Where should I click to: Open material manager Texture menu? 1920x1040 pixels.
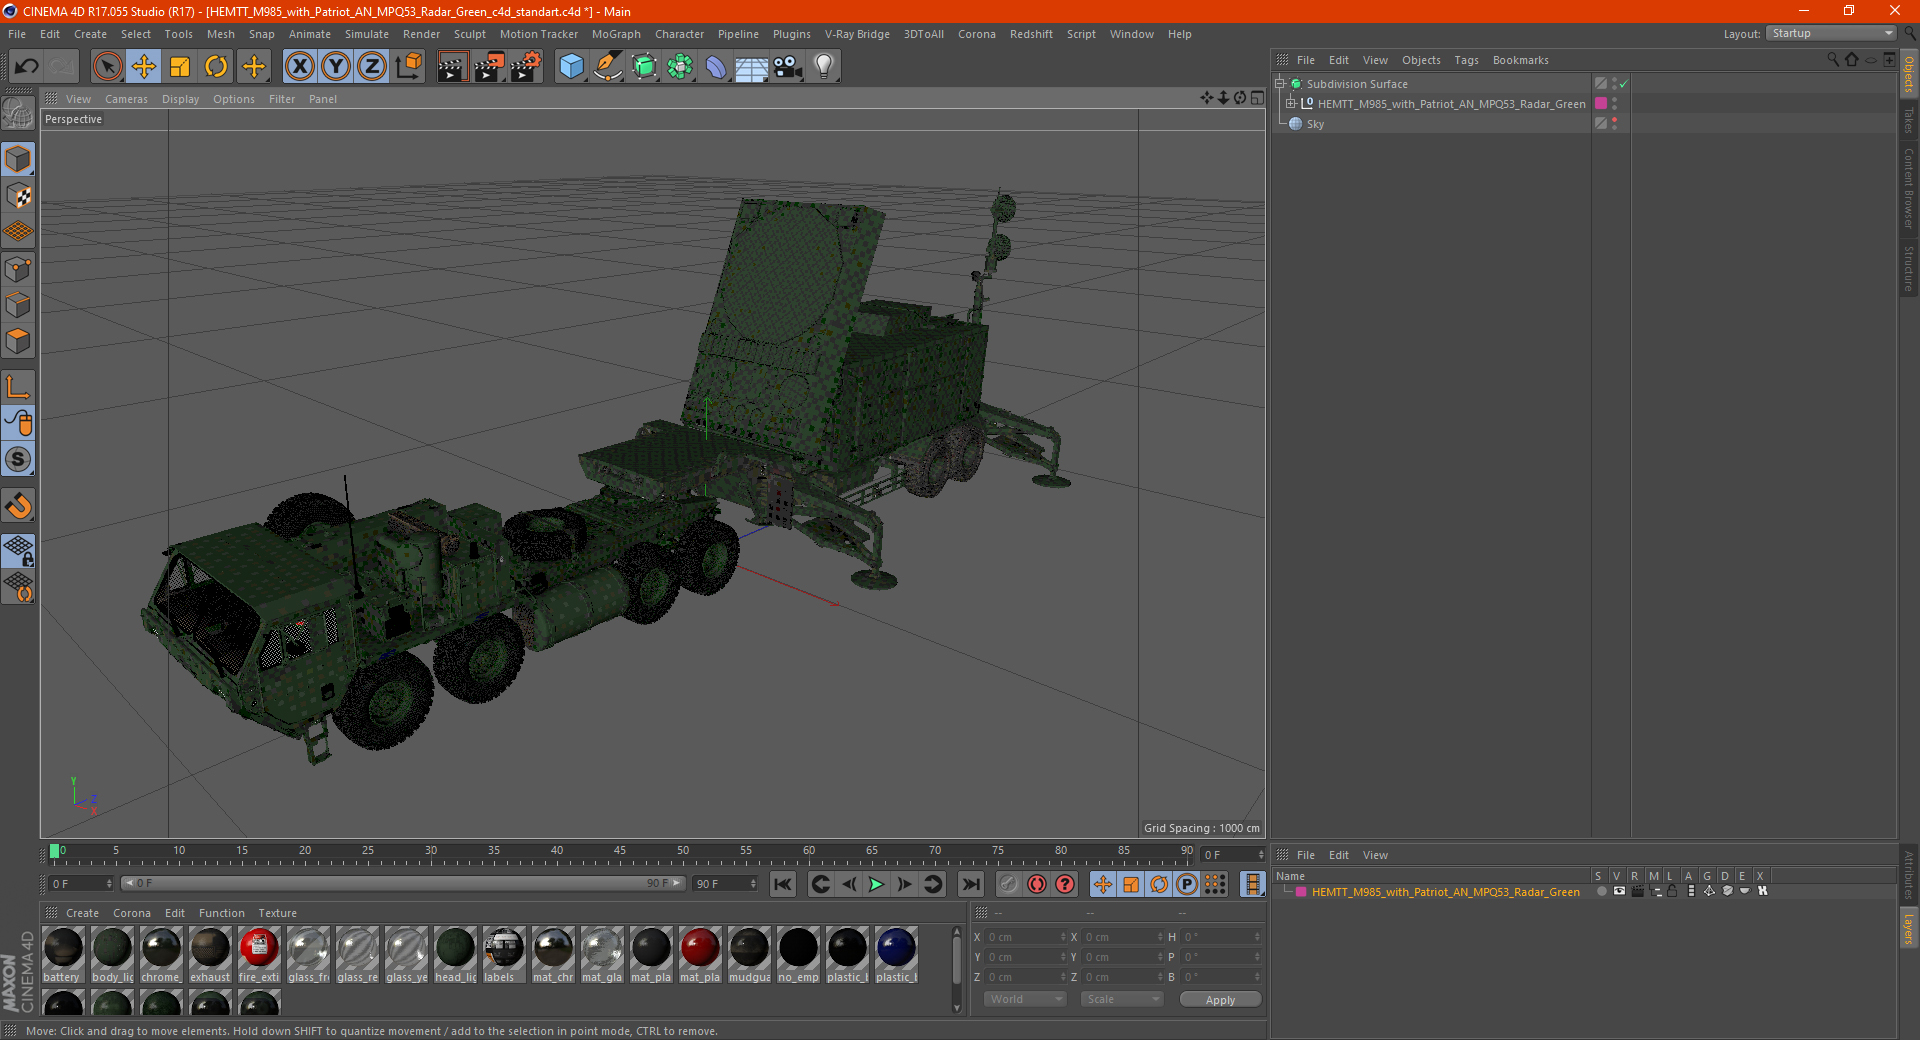[x=277, y=913]
